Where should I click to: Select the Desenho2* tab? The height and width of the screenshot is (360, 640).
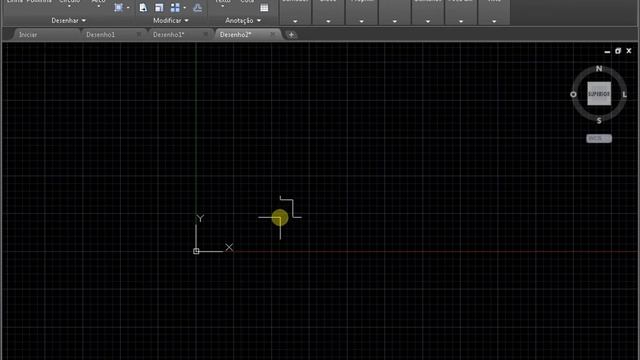[236, 35]
